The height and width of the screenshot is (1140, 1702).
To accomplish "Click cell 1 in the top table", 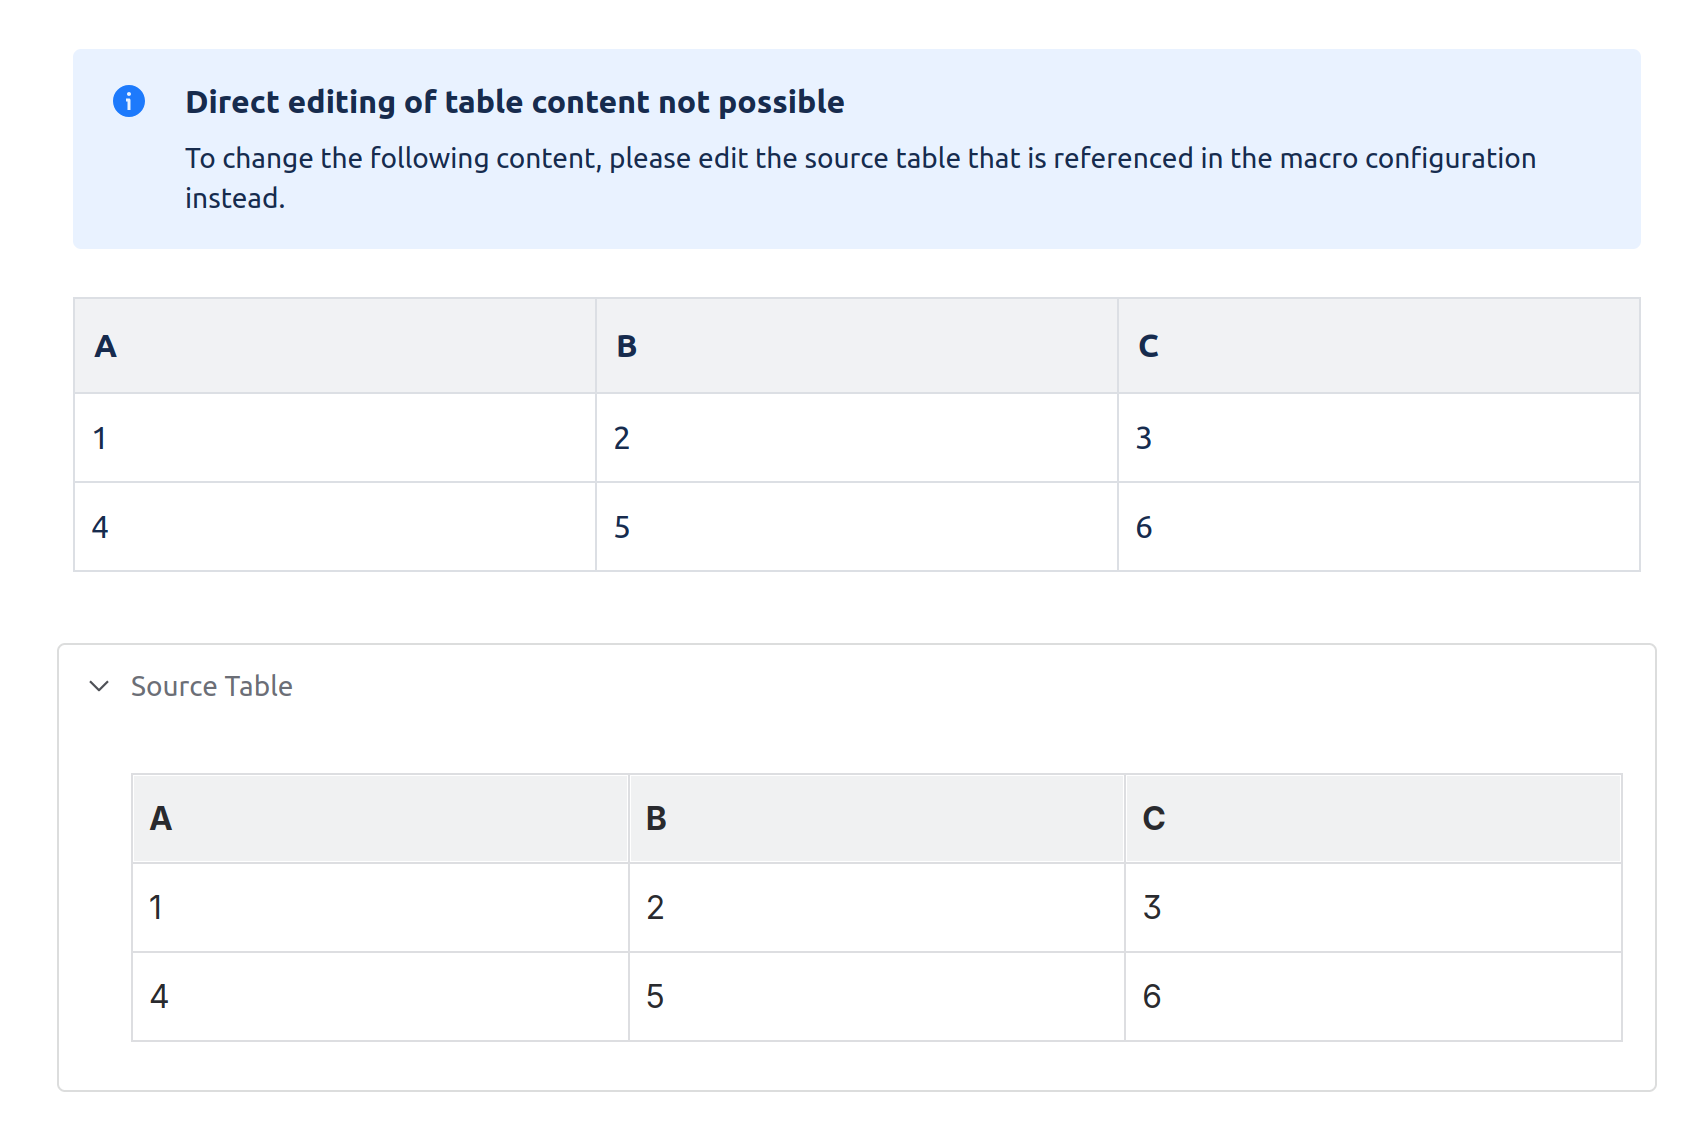I will pos(334,438).
